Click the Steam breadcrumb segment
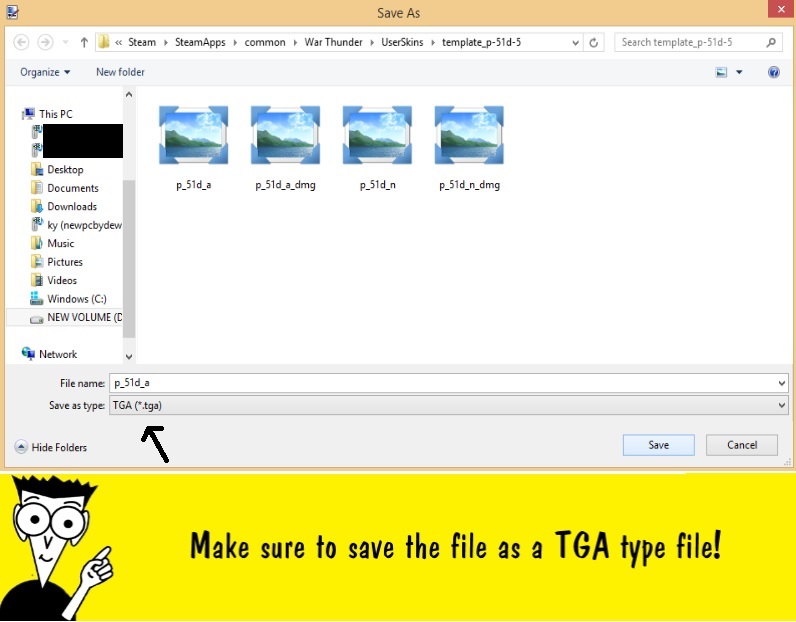The height and width of the screenshot is (622, 796). click(142, 42)
